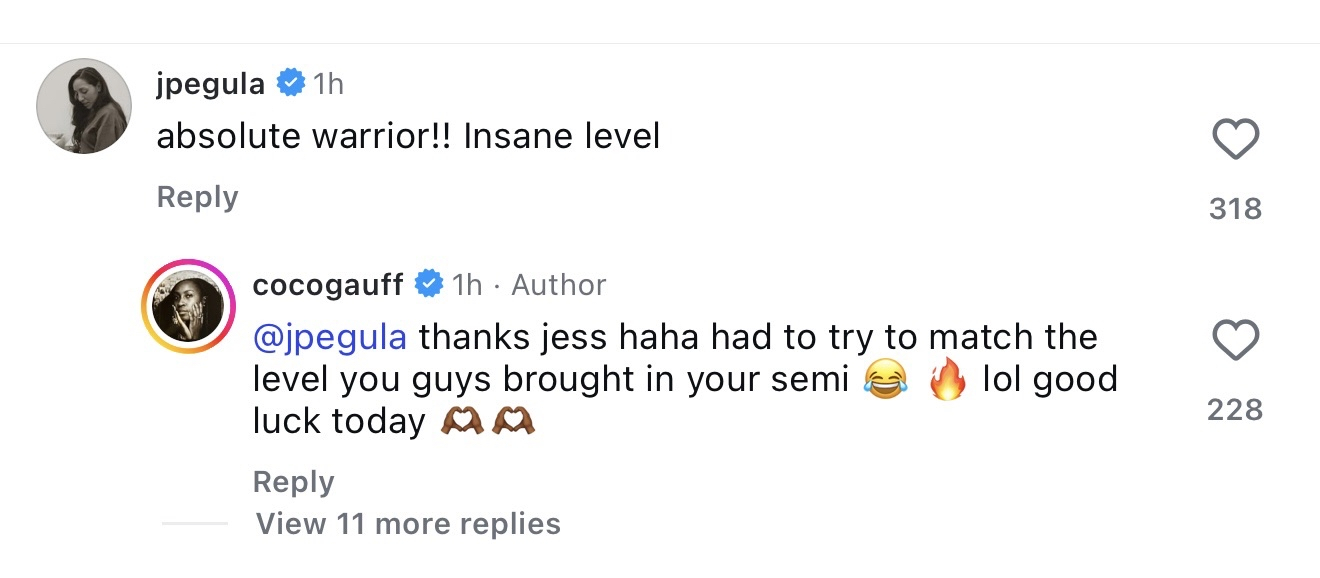Viewport: 1320px width, 578px height.
Task: Show who liked via the 318 count
Action: 1235,208
